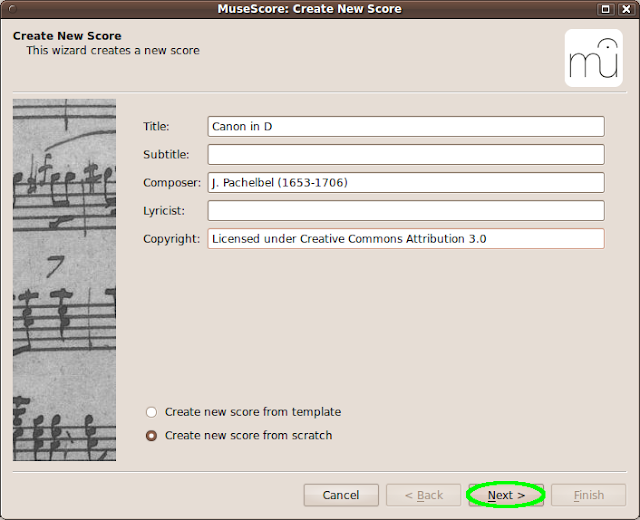Click the "Create New Score" heading
Screen dimensions: 640x520
67,36
